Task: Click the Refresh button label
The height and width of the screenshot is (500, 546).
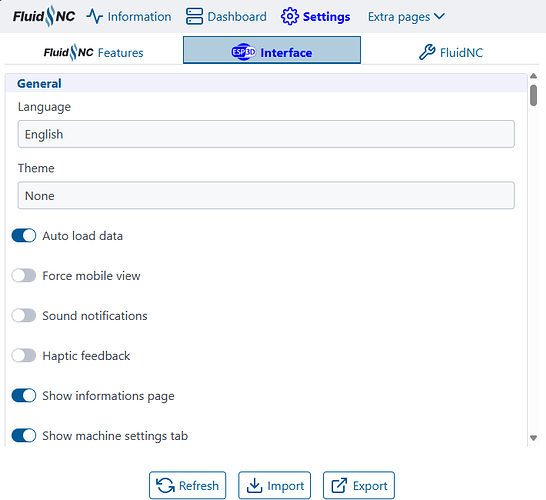Action: coord(199,485)
